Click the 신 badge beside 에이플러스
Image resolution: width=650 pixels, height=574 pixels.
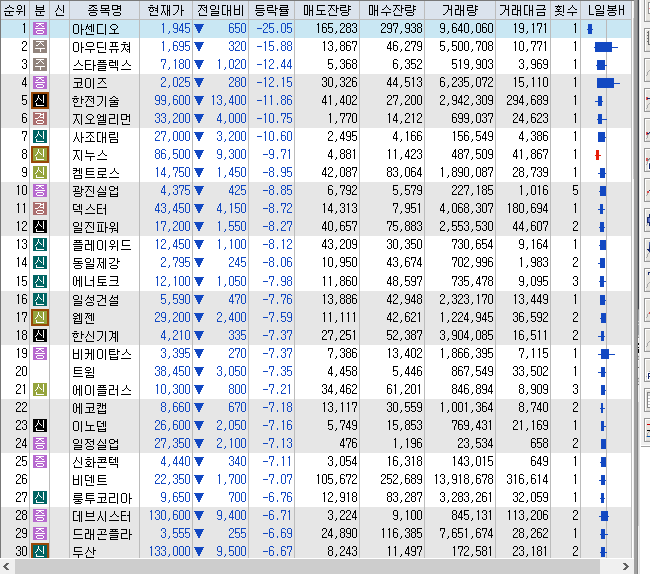(x=40, y=390)
